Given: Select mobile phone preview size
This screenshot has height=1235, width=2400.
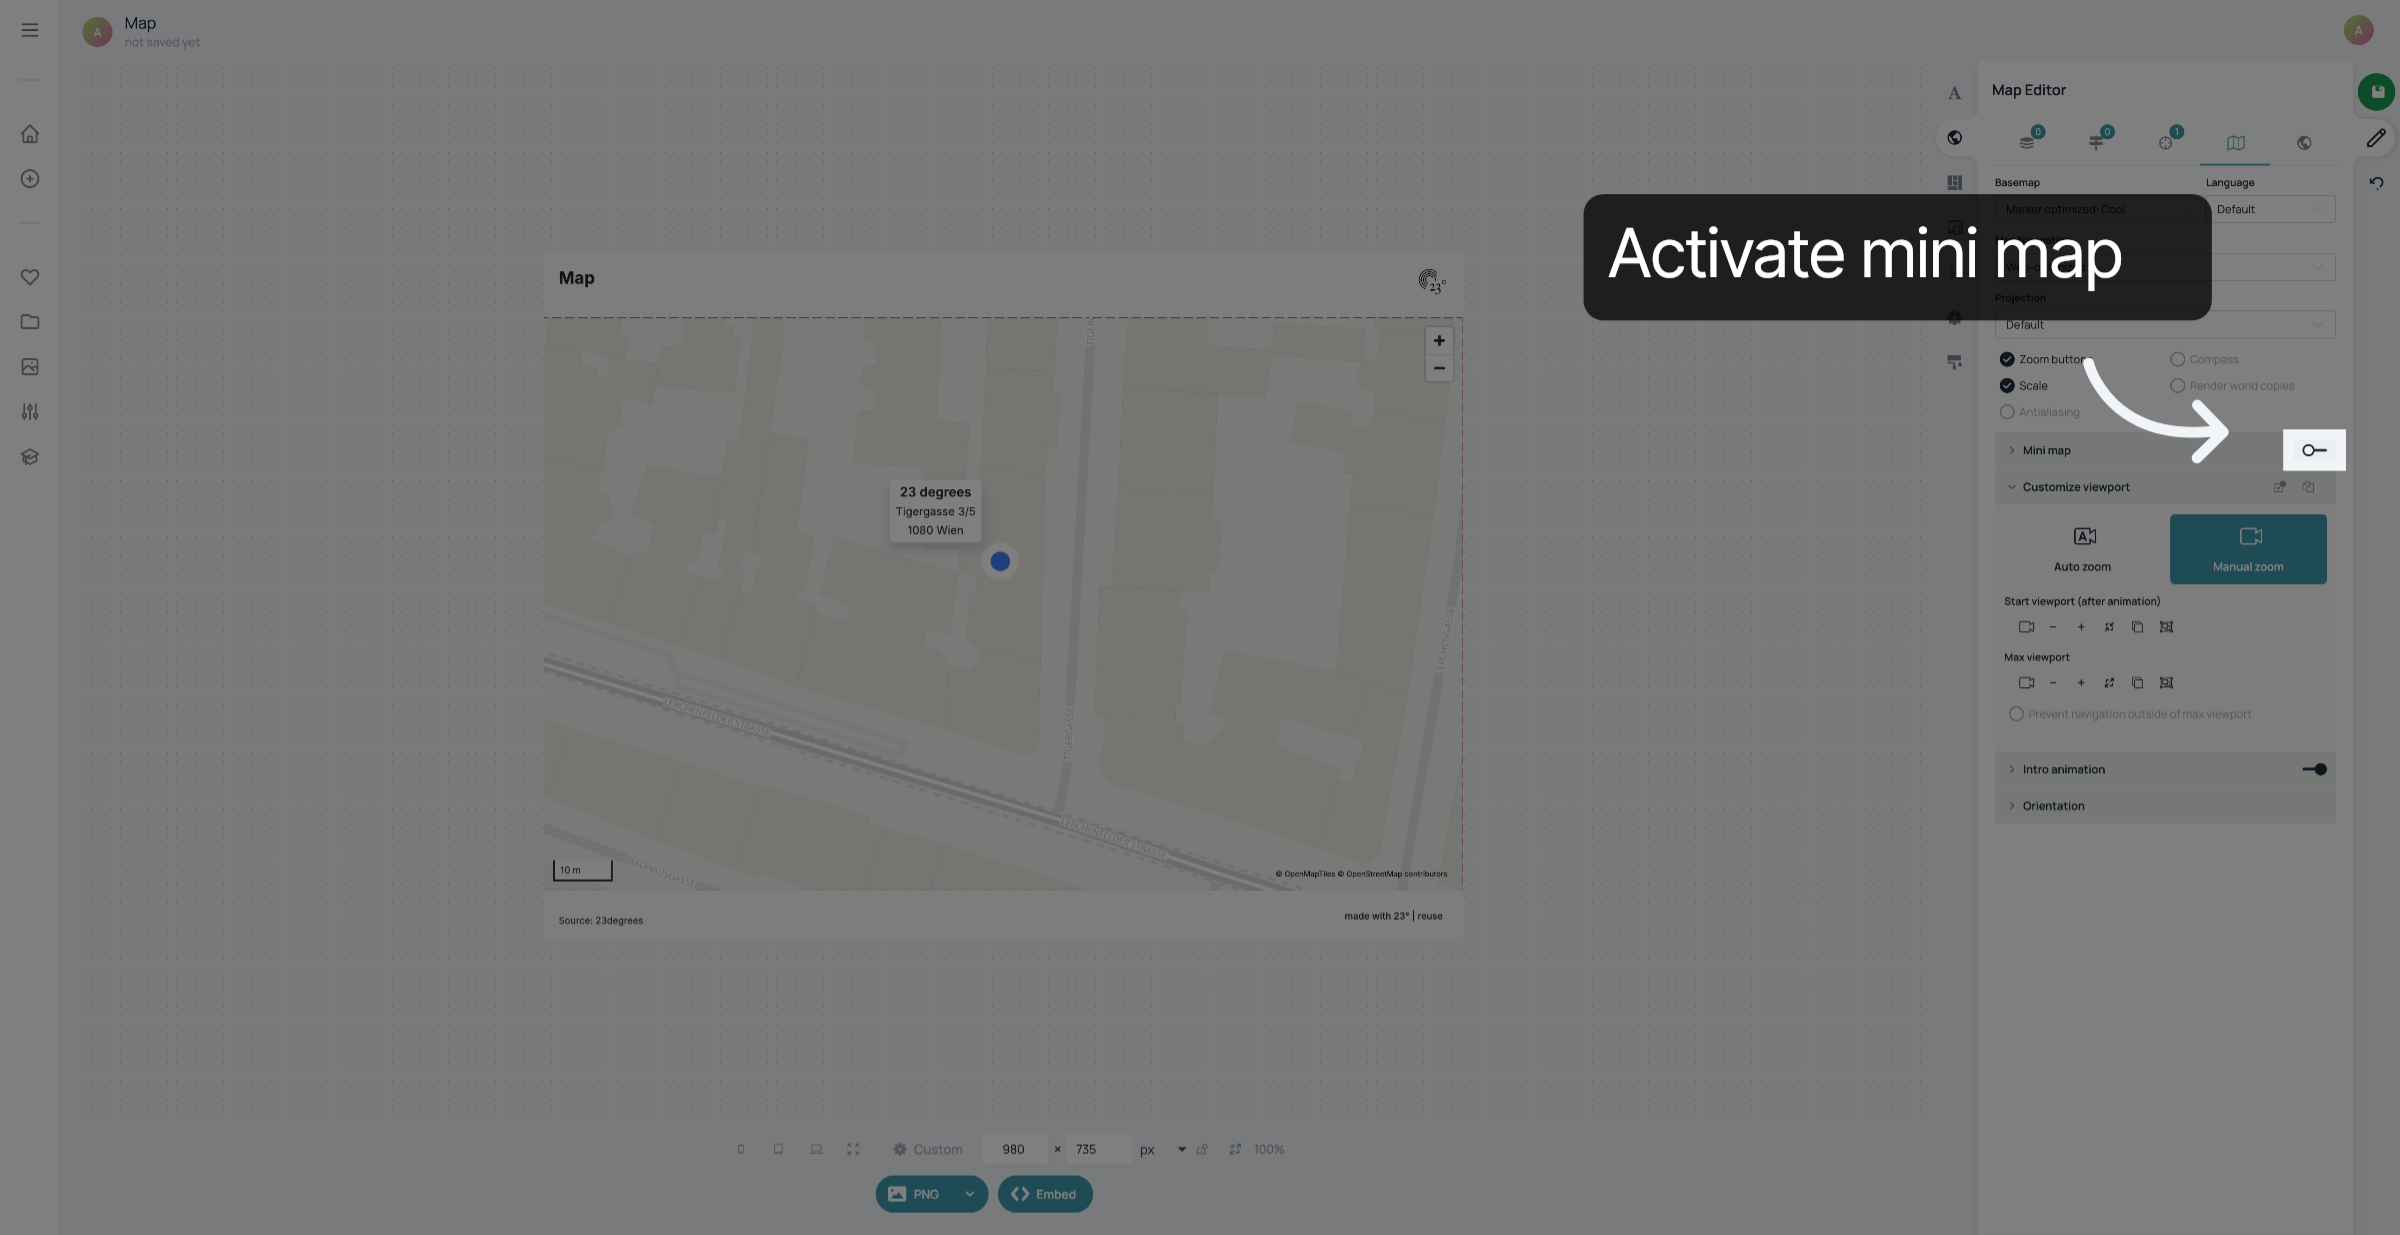Looking at the screenshot, I should 741,1150.
